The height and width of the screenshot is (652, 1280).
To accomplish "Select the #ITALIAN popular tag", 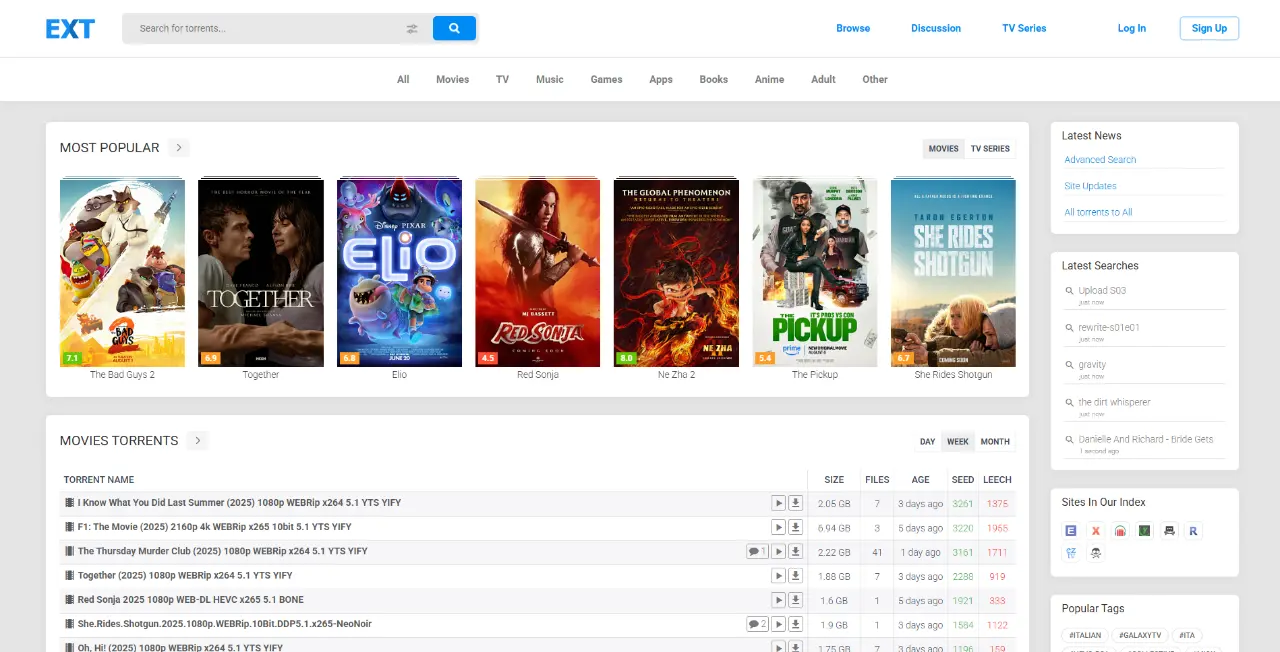I will pyautogui.click(x=1084, y=635).
